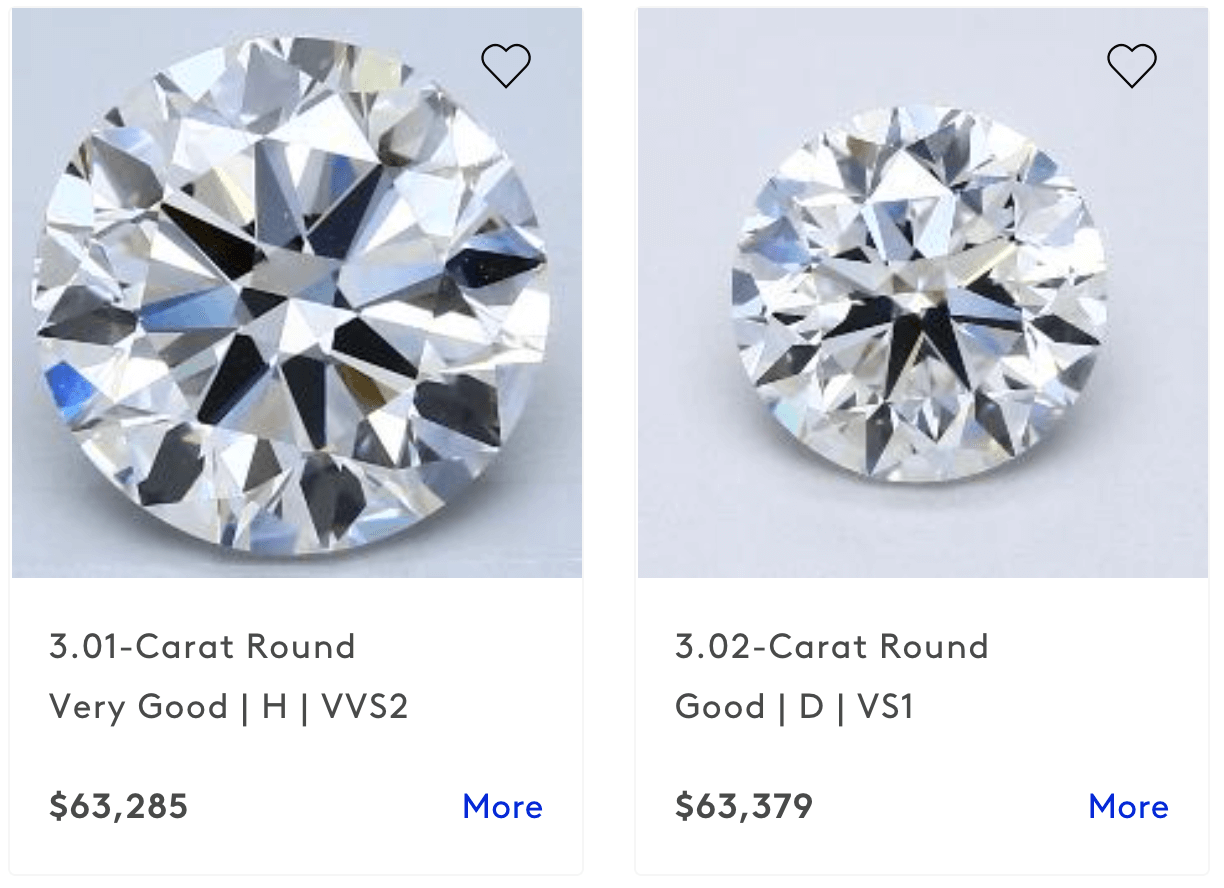
Task: Click "Round" in the 3.01-Carat title
Action: click(x=302, y=647)
